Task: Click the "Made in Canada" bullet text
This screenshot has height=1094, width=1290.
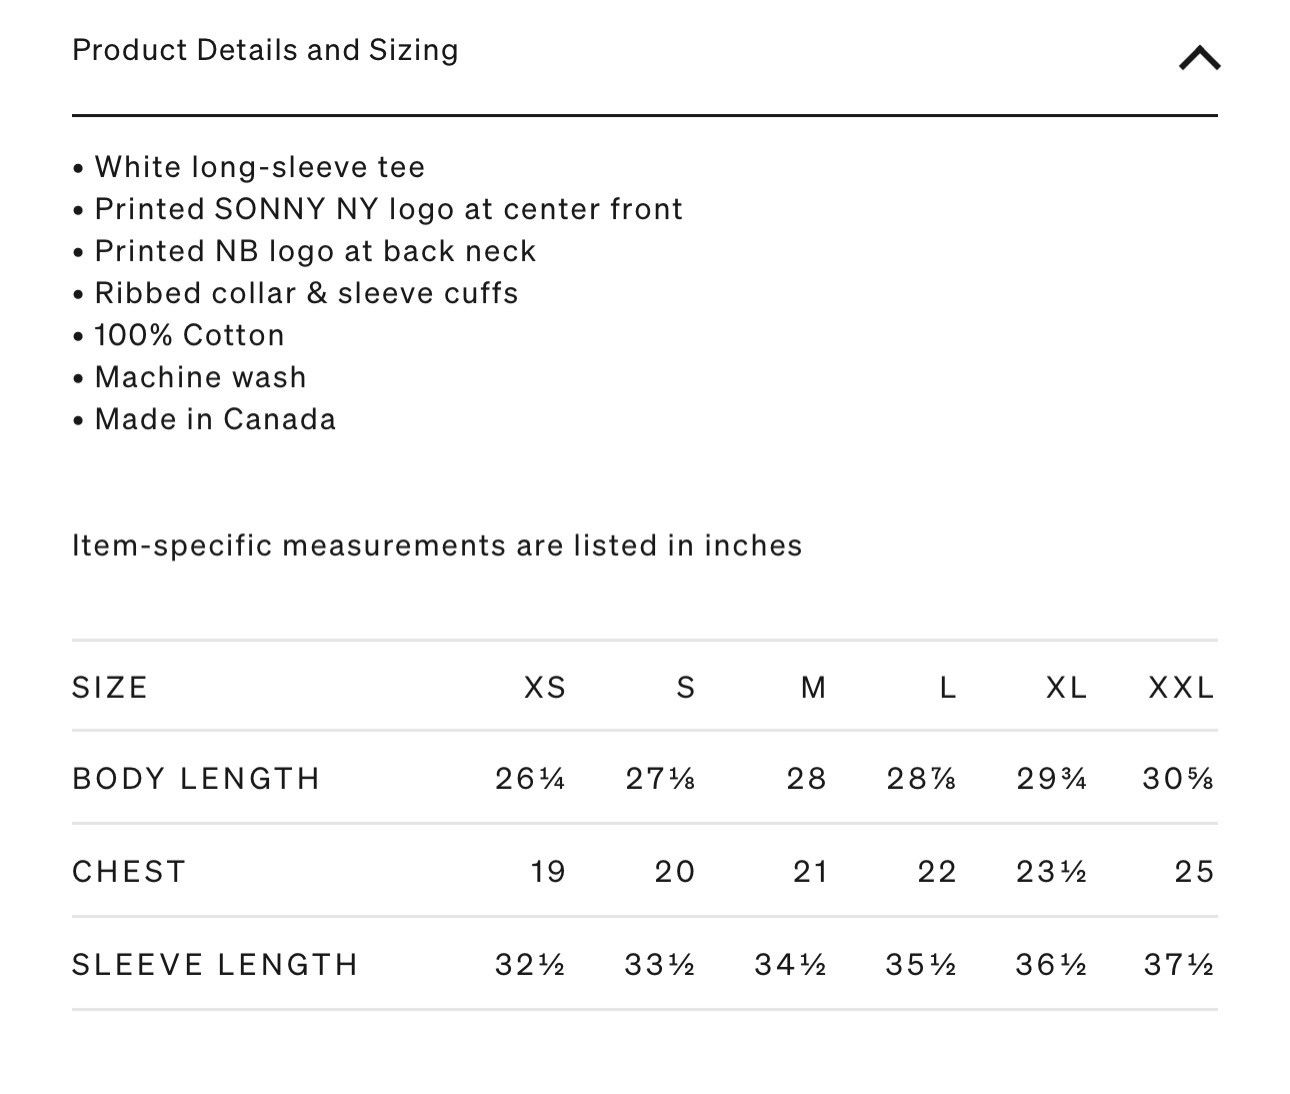Action: pyautogui.click(x=215, y=419)
